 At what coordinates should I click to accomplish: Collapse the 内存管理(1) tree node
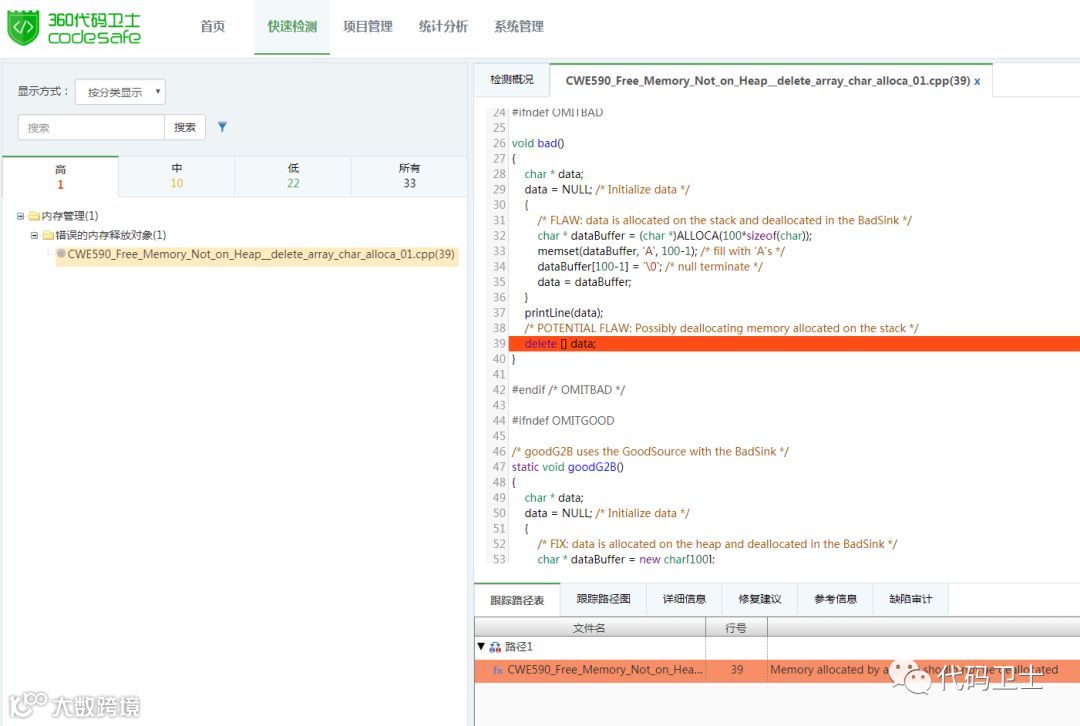[x=21, y=216]
